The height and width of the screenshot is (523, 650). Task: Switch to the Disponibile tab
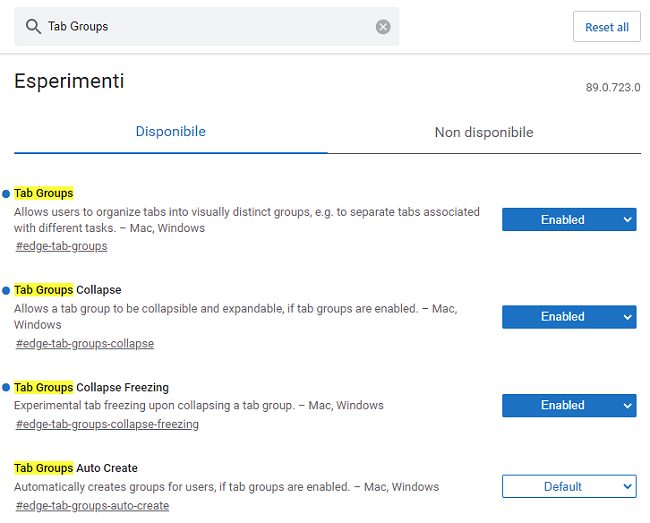[170, 131]
